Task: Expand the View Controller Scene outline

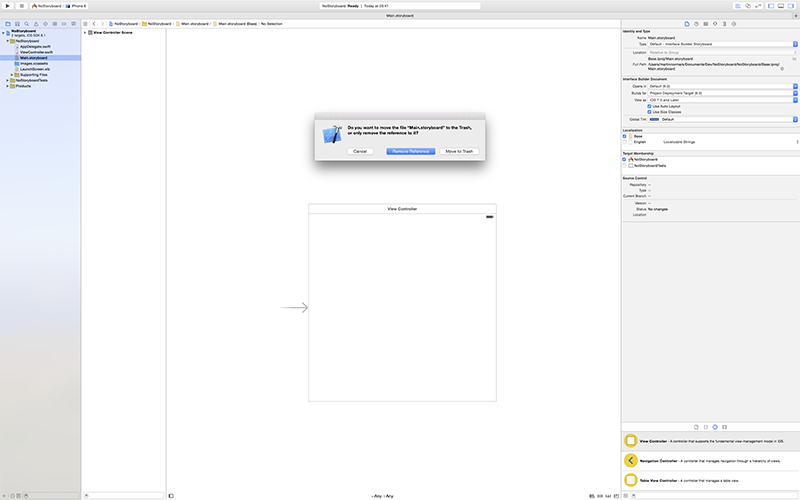Action: [x=85, y=32]
